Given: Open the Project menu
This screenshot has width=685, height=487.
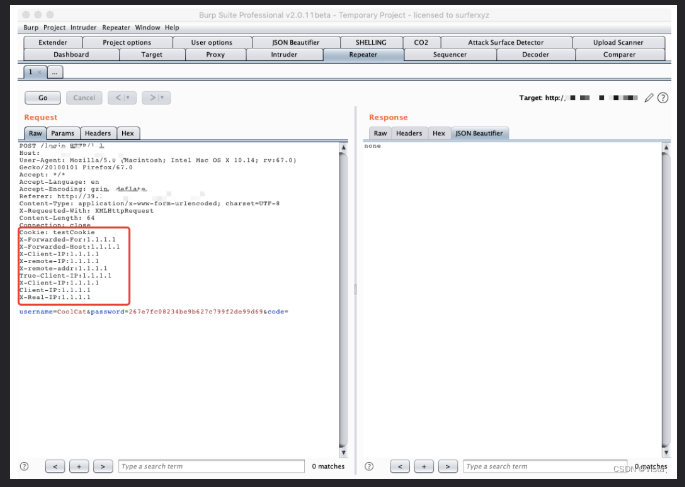Looking at the screenshot, I should [54, 28].
